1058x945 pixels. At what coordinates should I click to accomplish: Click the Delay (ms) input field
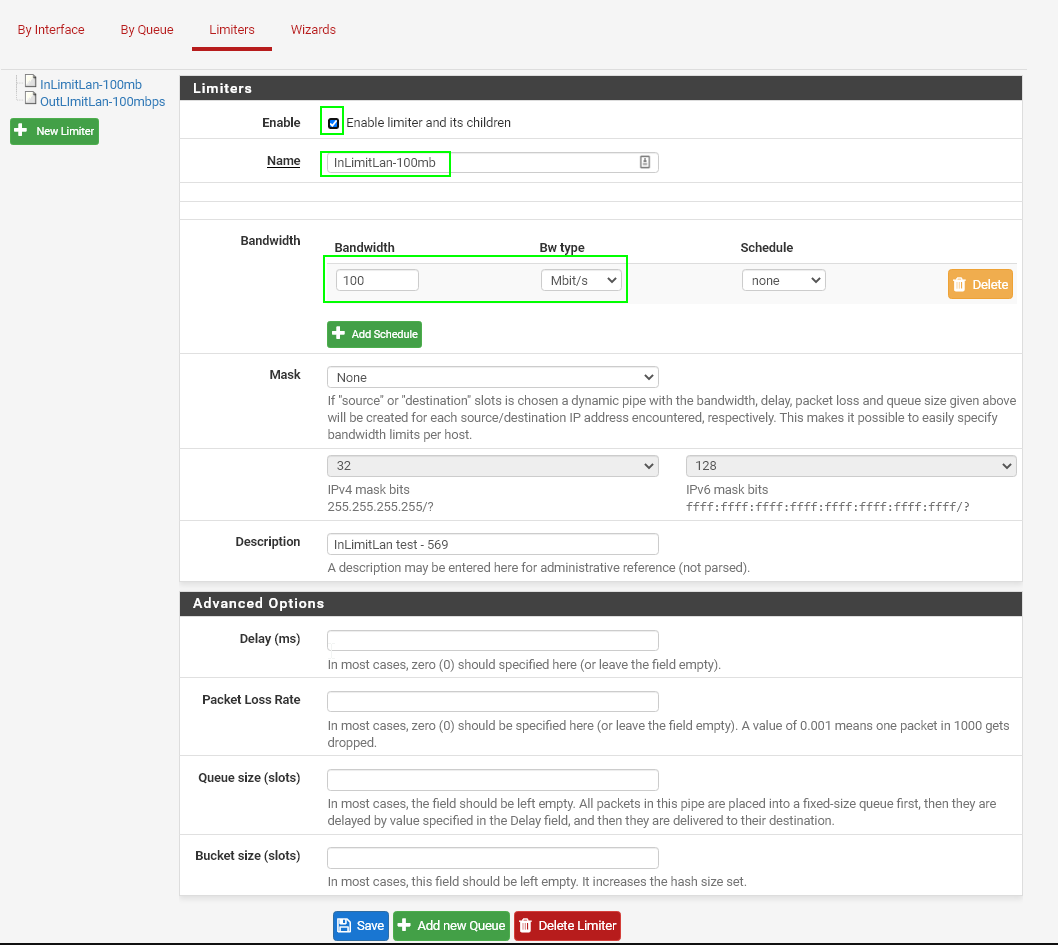(493, 640)
